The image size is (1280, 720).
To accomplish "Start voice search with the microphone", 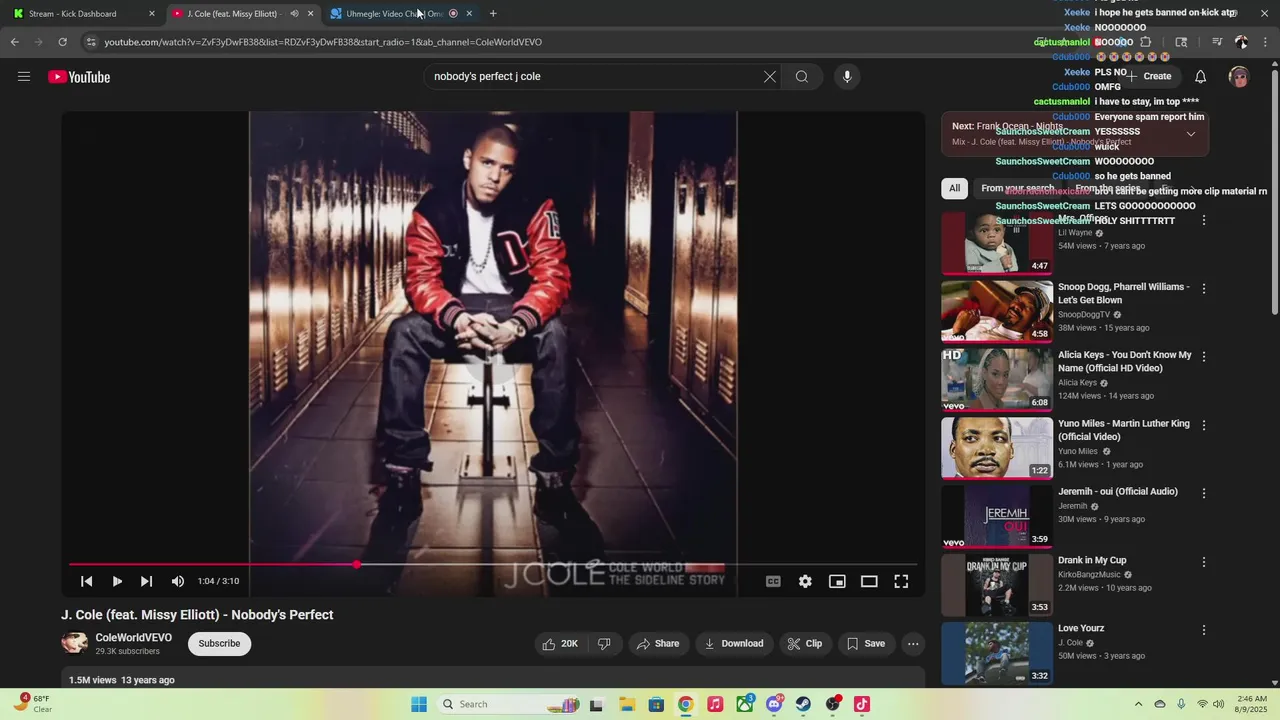I will pos(847,77).
